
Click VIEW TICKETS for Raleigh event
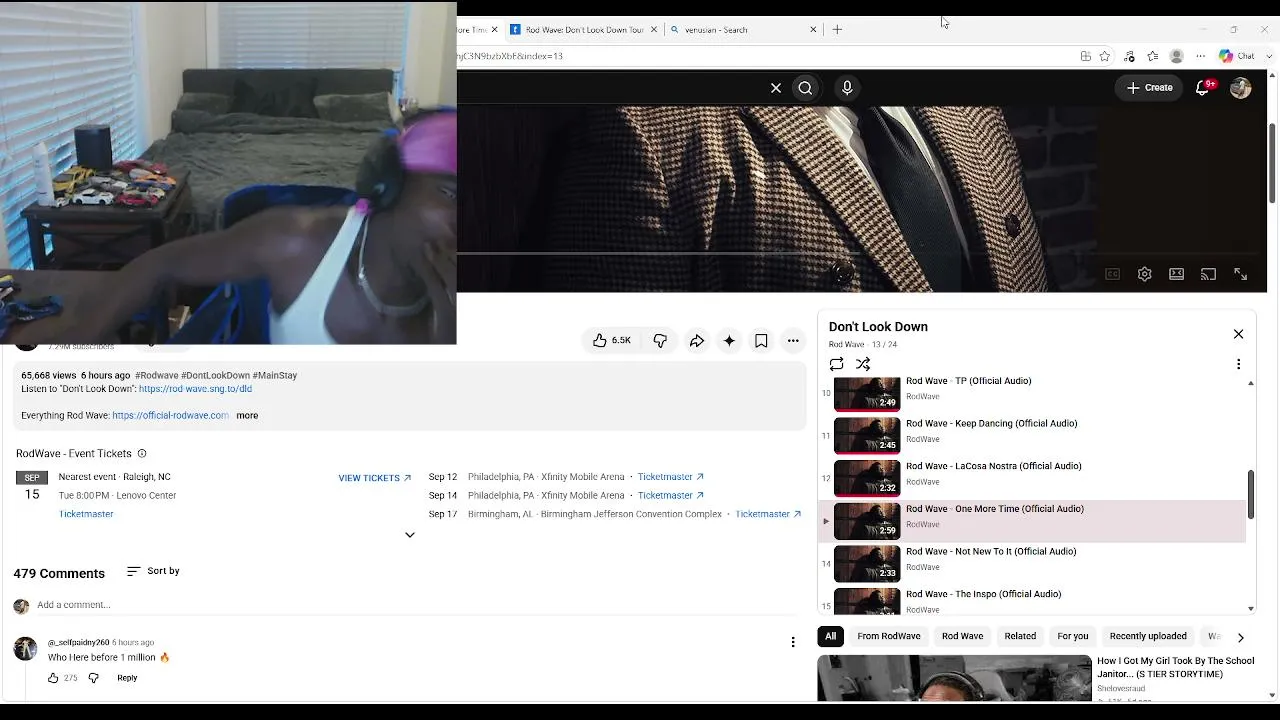click(375, 478)
